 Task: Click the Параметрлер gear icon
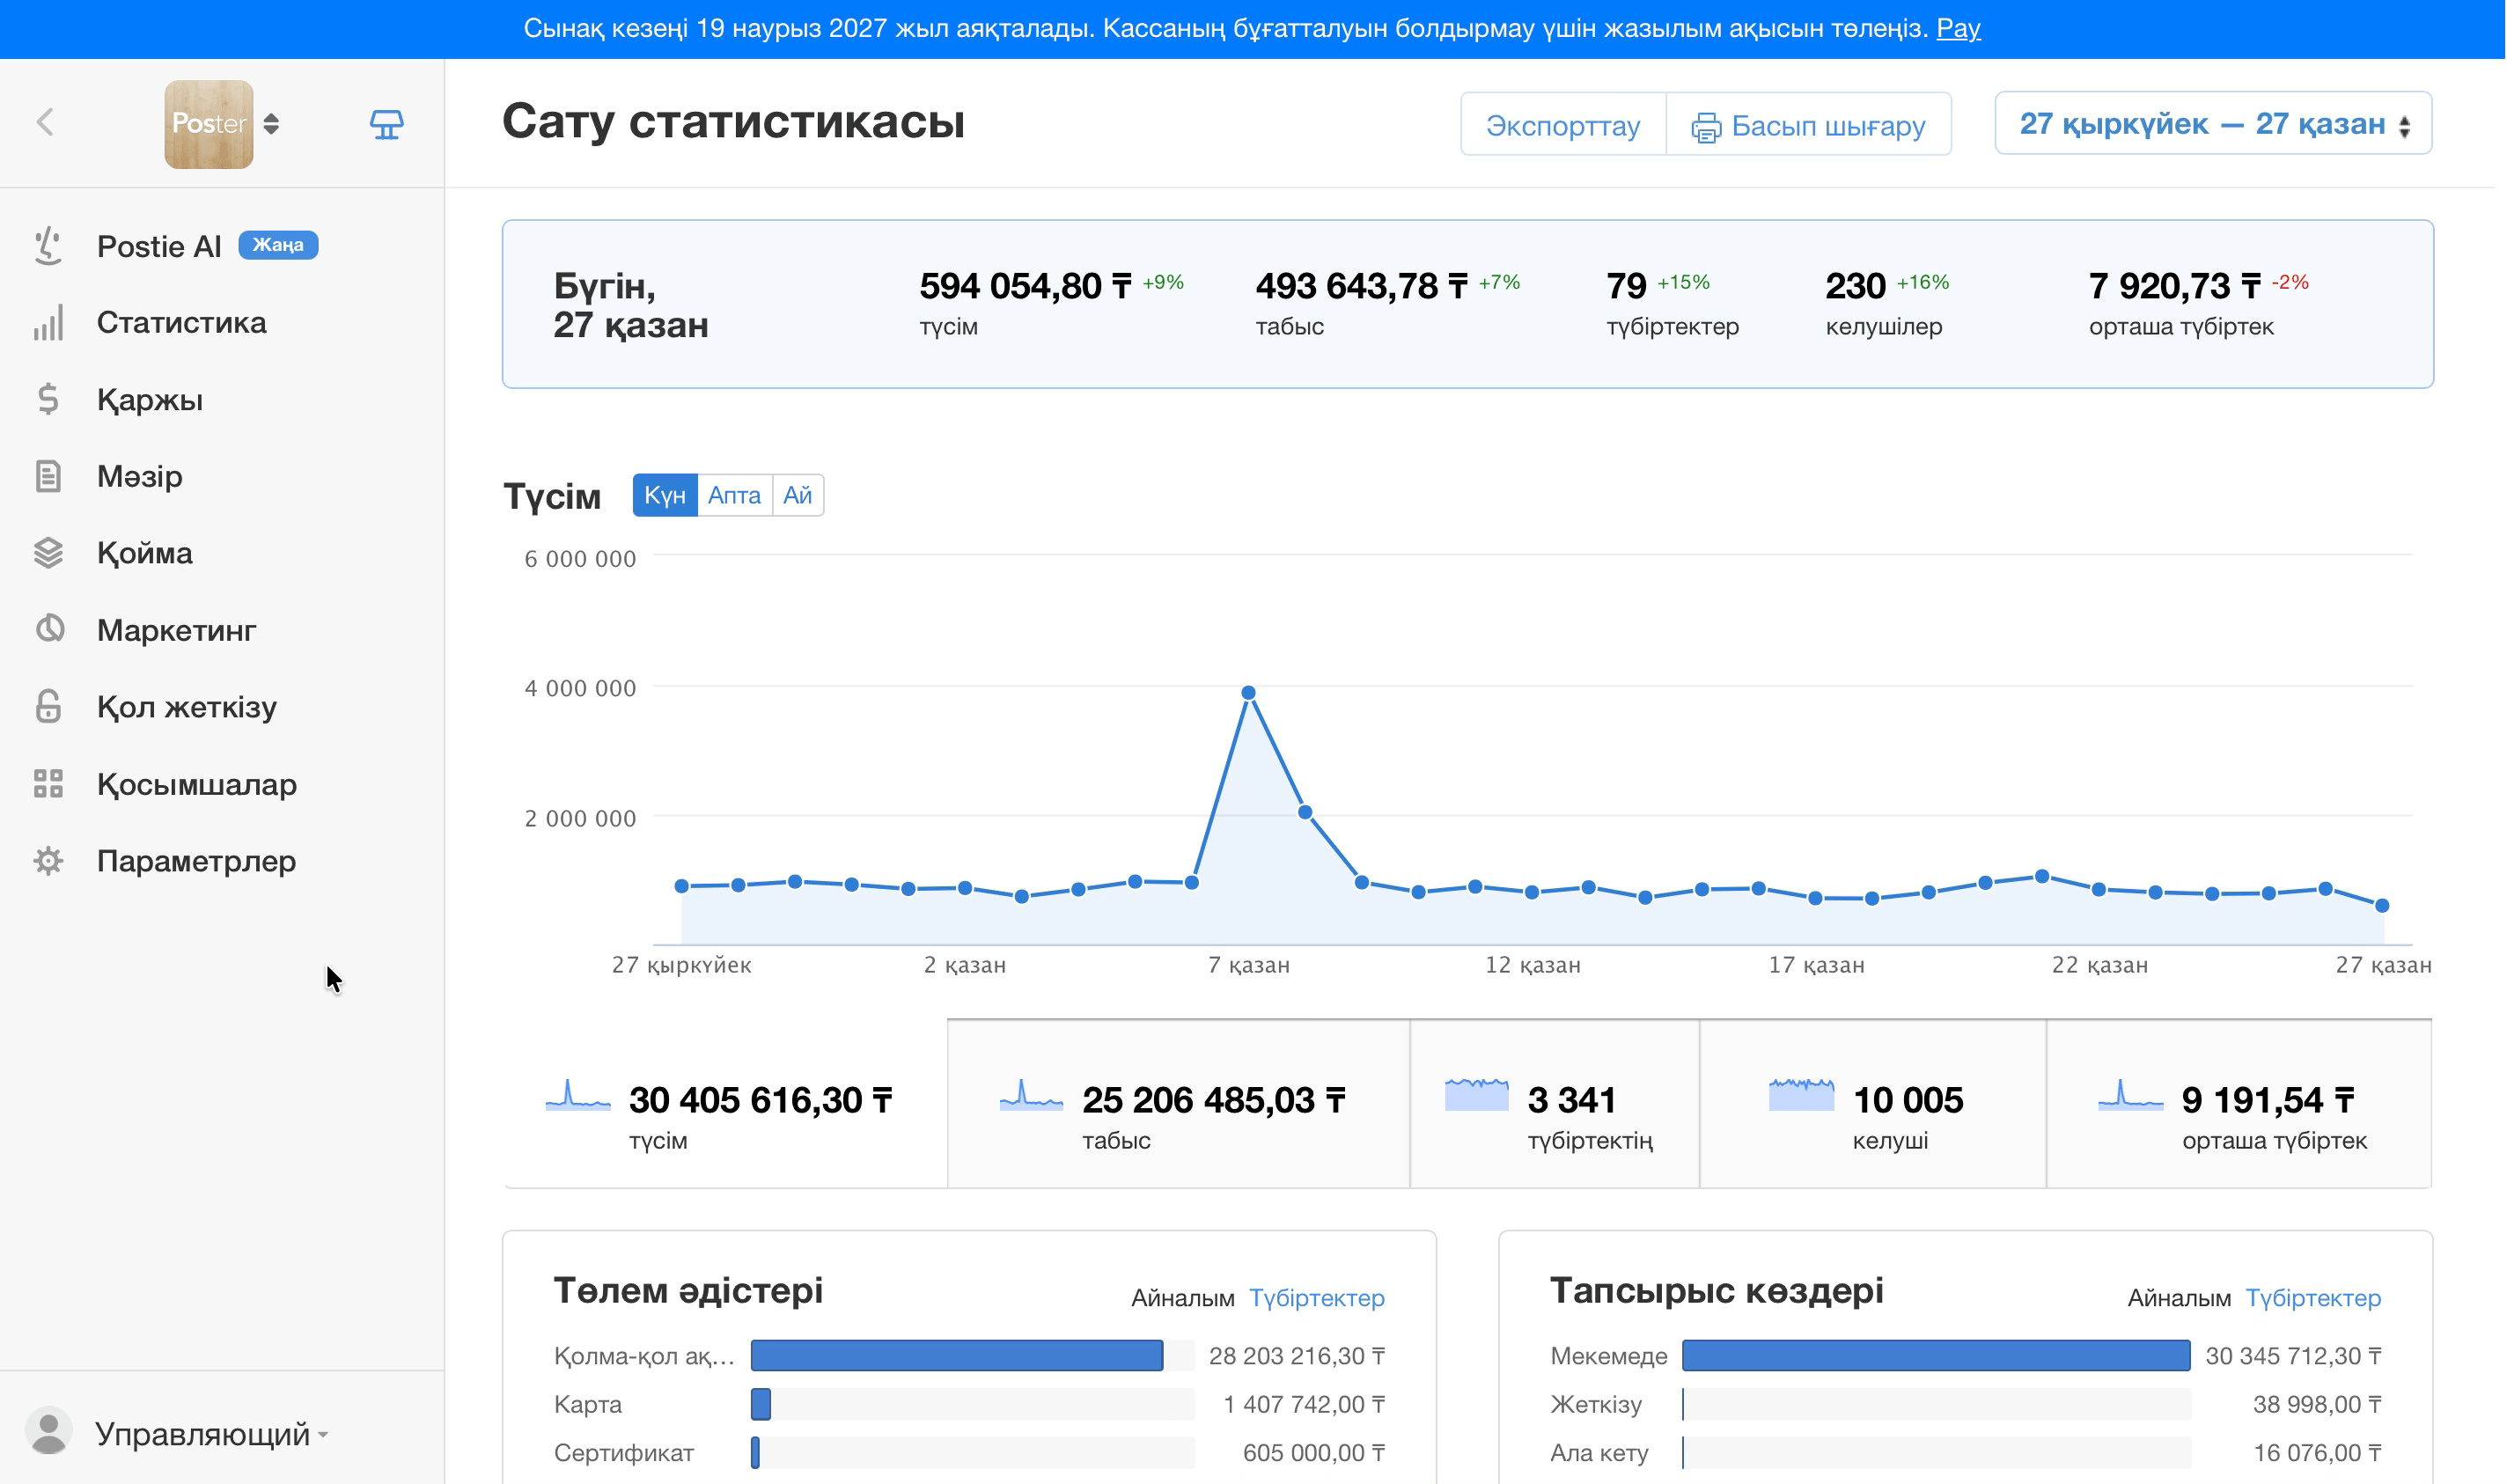48,861
